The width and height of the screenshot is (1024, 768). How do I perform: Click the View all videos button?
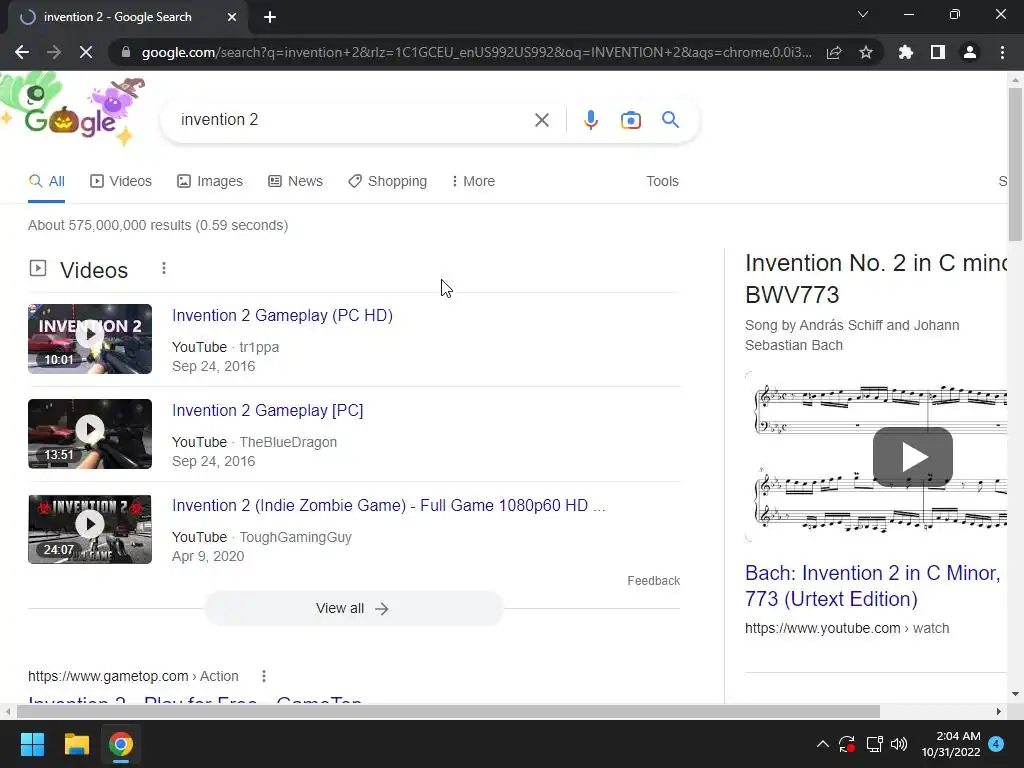point(353,608)
